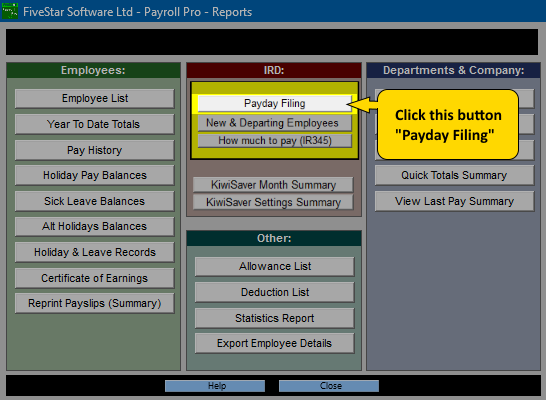The width and height of the screenshot is (546, 400).
Task: Open KiwiSaver Settings Summary
Action: [x=273, y=202]
